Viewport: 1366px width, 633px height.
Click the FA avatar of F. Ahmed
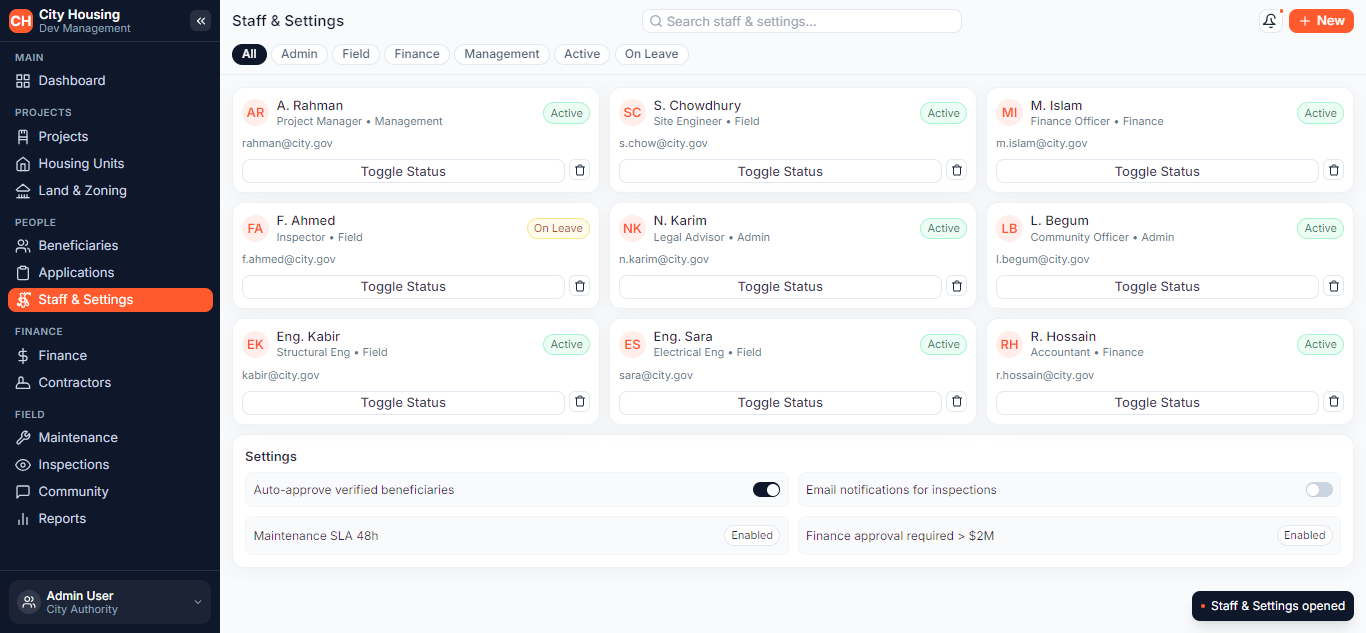click(256, 229)
